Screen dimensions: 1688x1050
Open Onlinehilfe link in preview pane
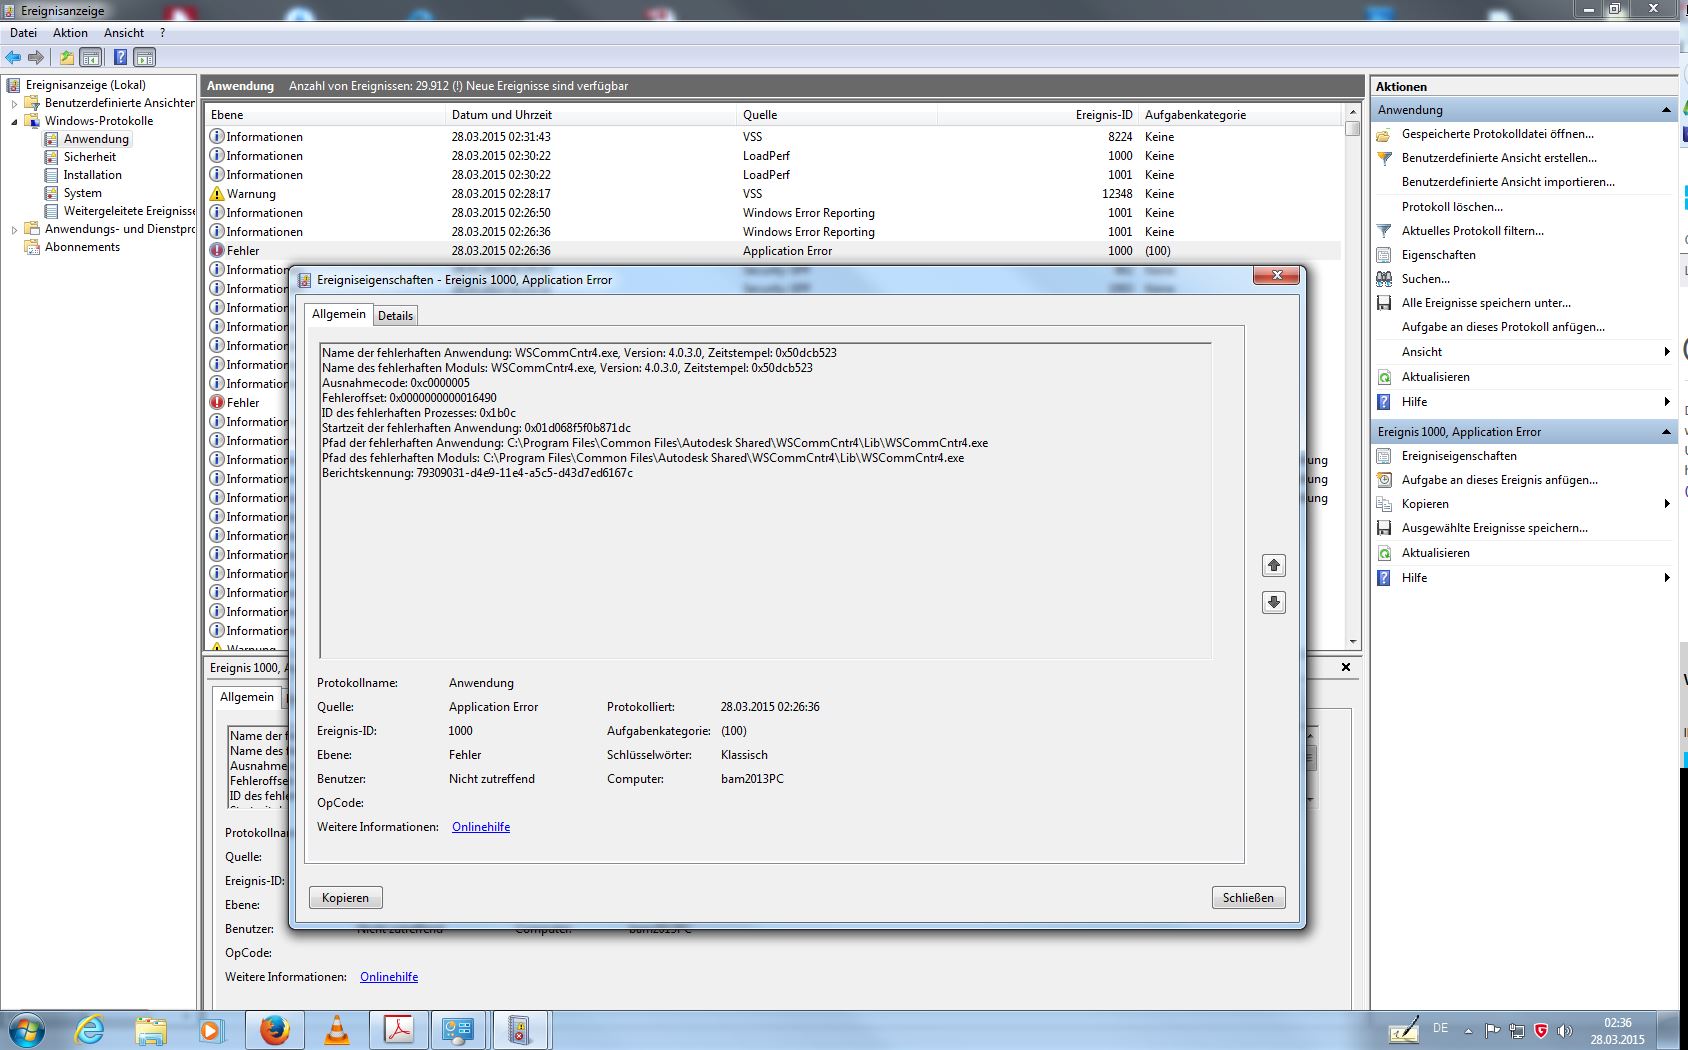tap(389, 977)
